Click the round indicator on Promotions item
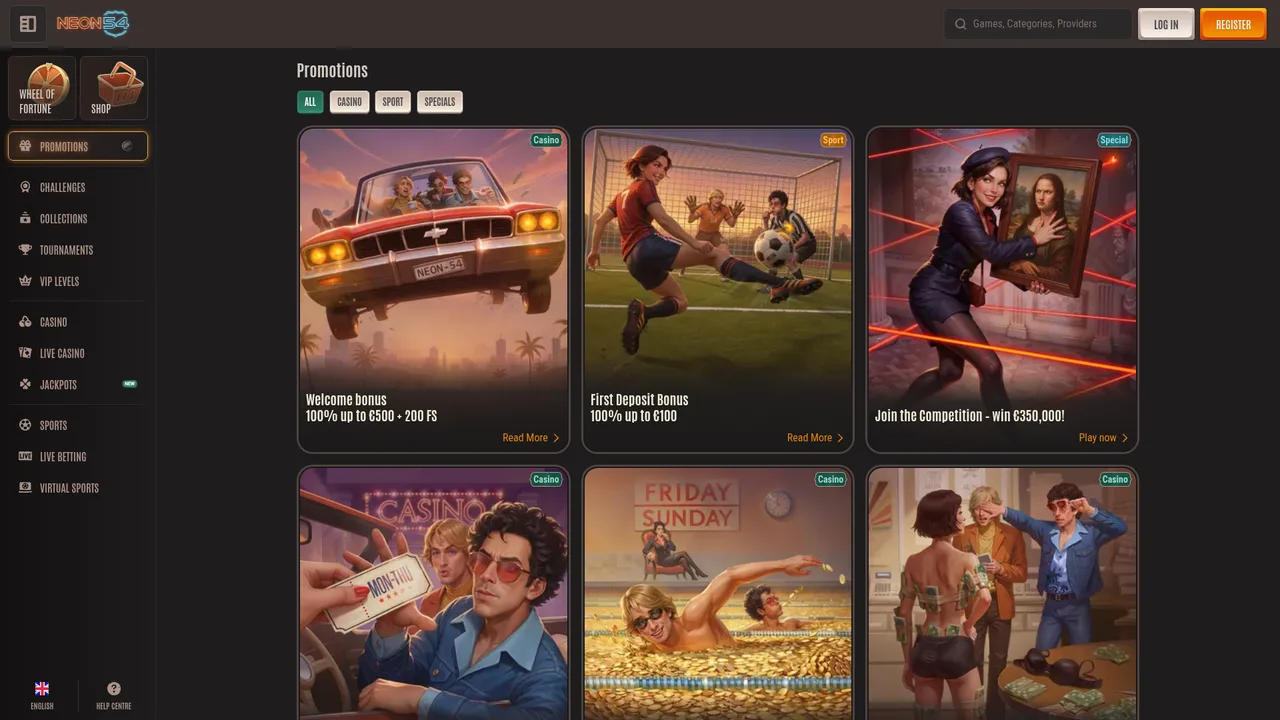1280x720 pixels. point(127,146)
